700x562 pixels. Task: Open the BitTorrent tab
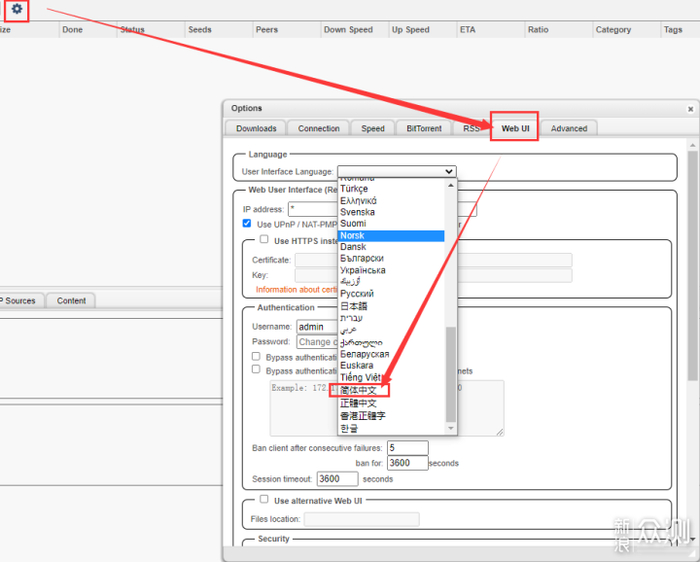point(424,128)
